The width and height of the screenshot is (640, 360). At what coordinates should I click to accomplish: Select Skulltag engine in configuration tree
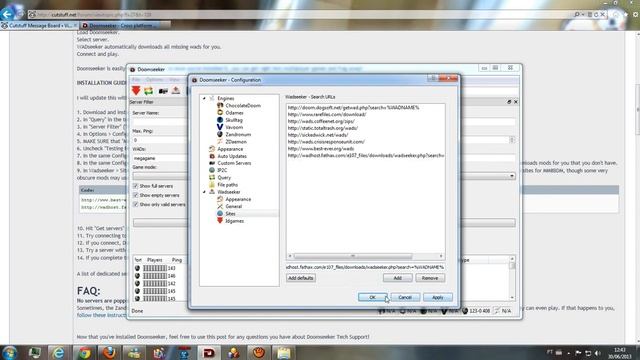coord(234,120)
